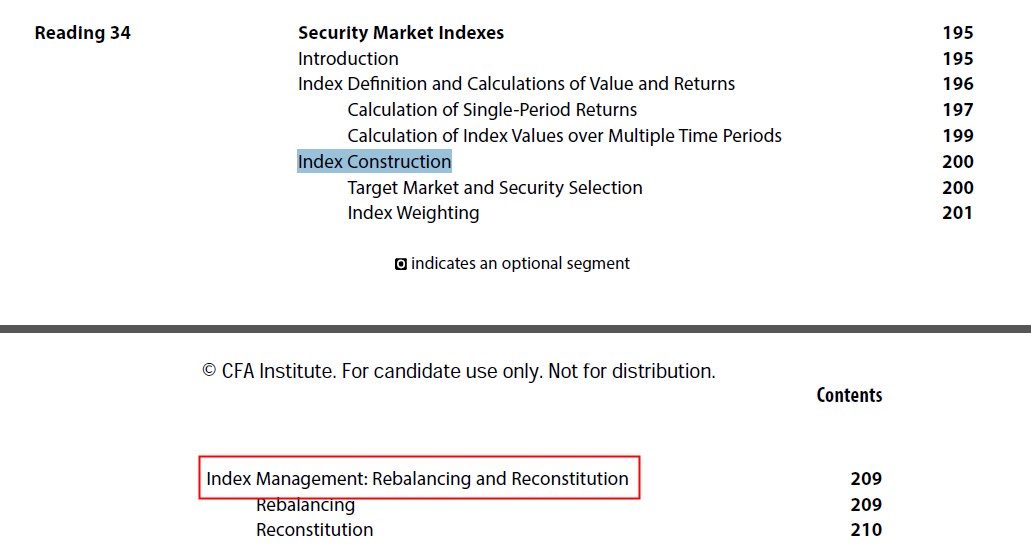Click page number 196

pos(957,84)
